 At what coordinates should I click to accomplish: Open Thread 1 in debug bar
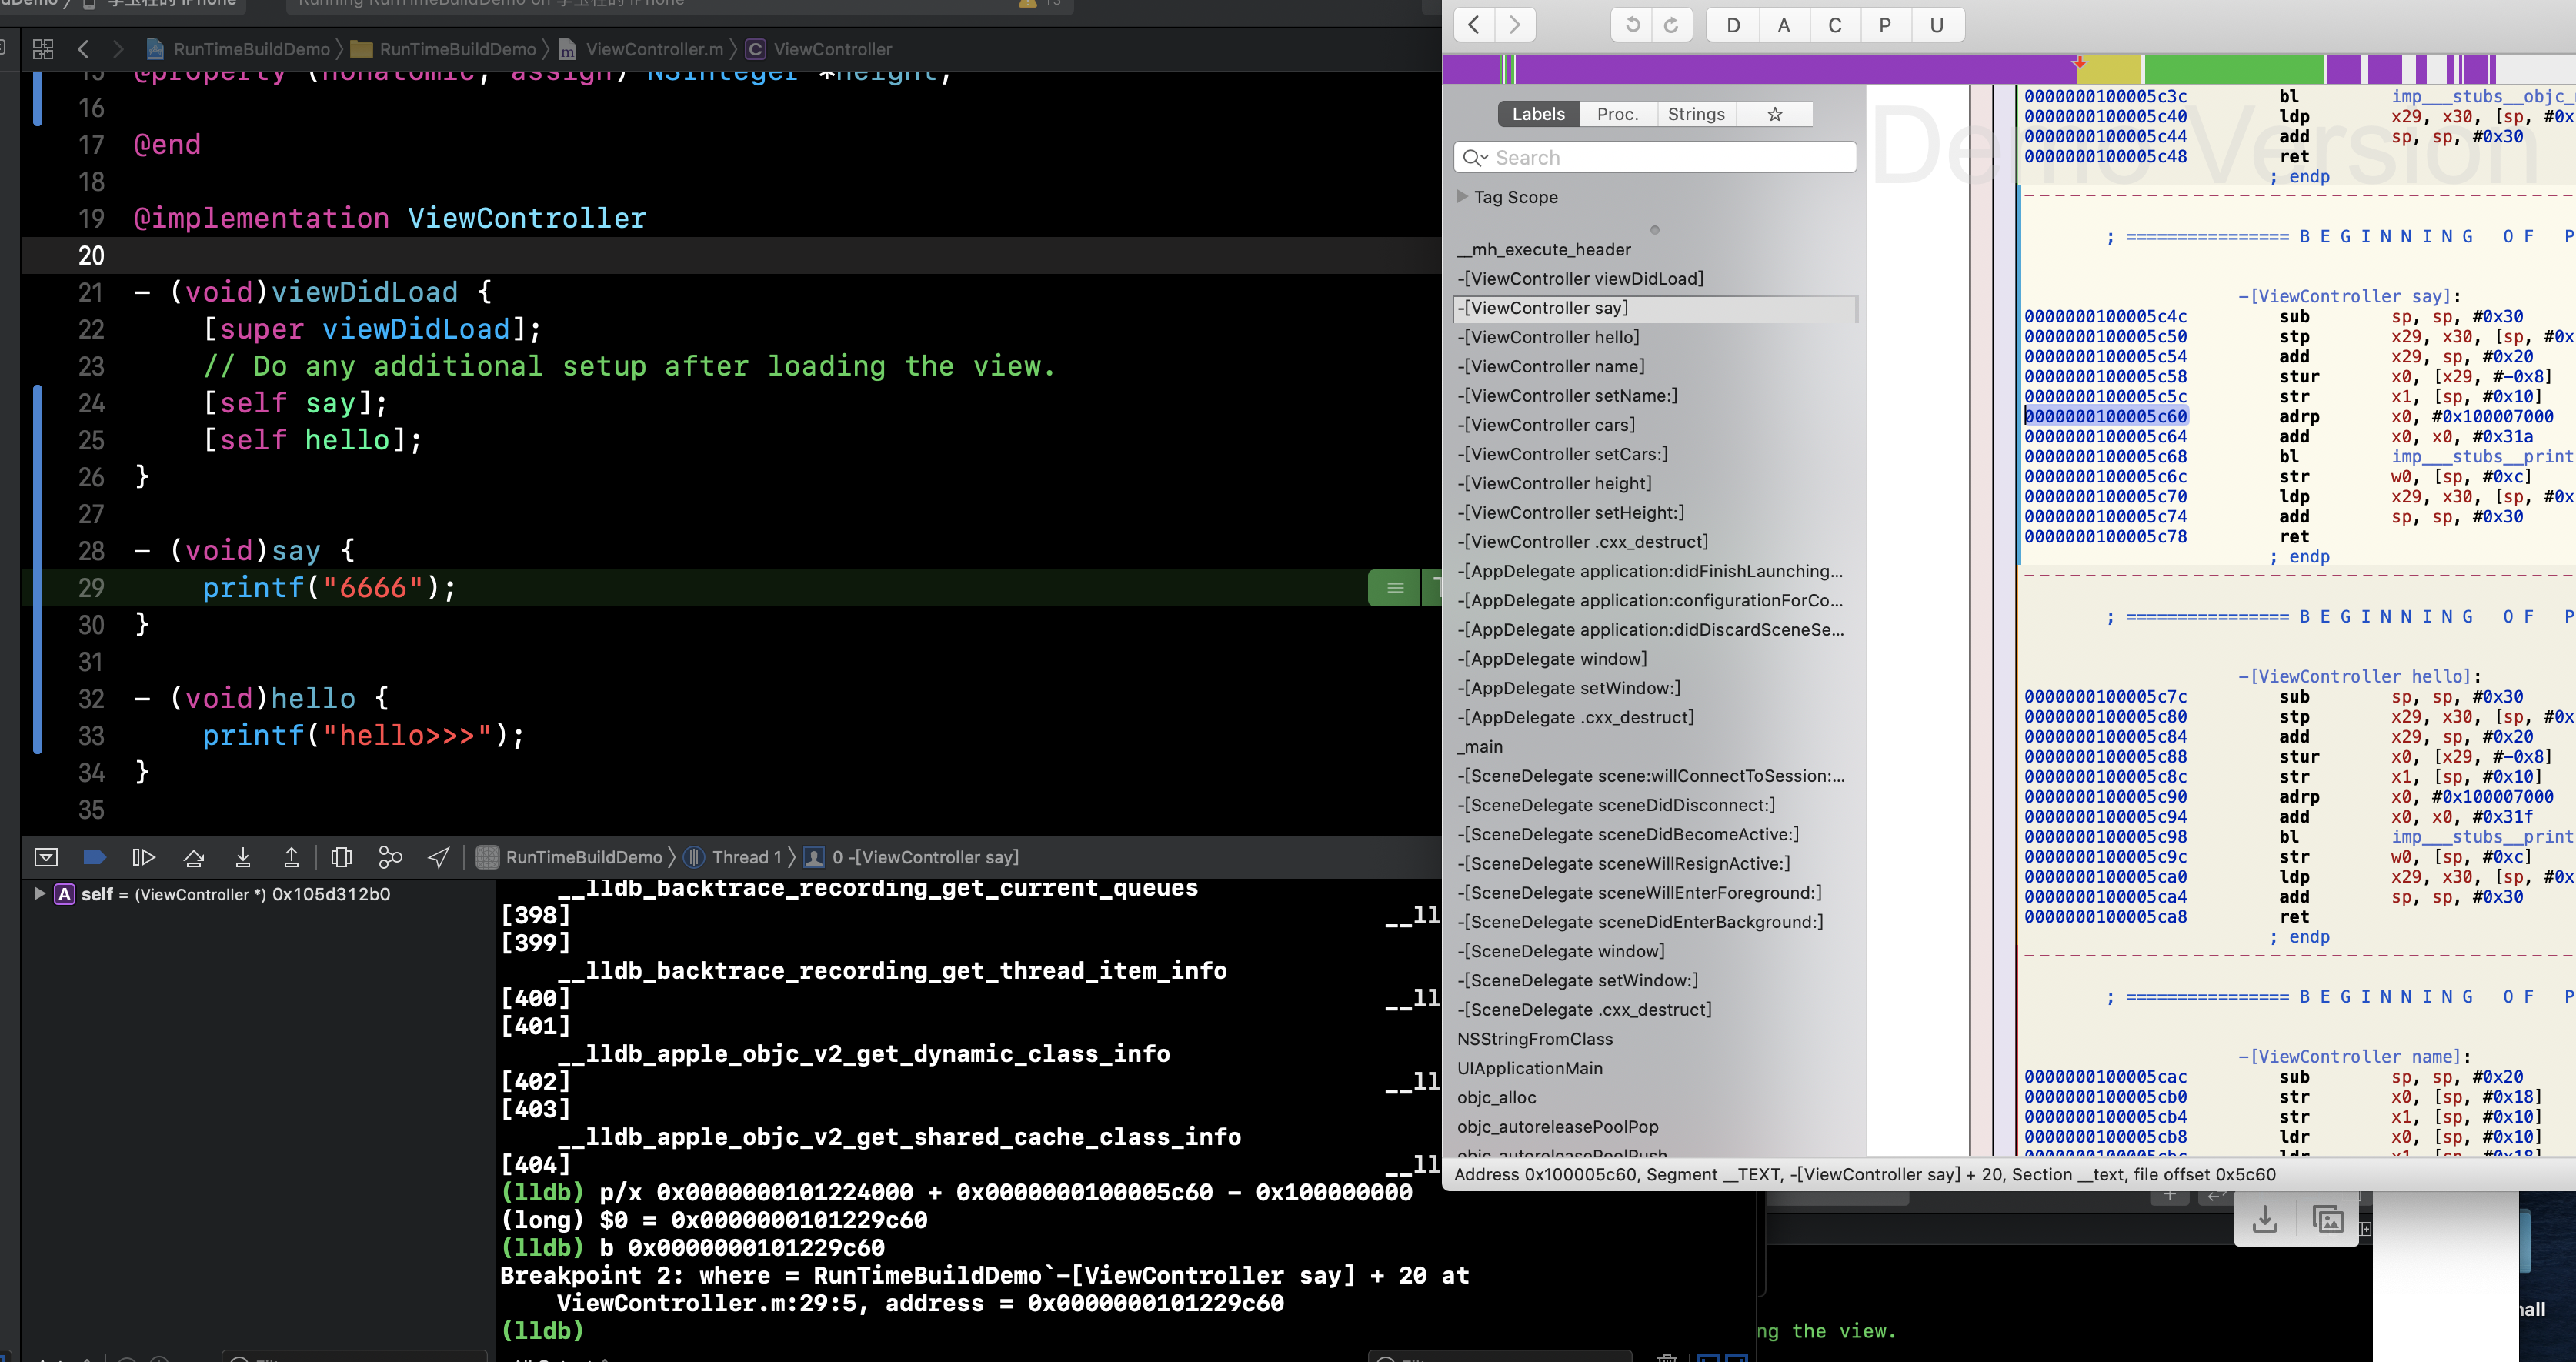733,857
